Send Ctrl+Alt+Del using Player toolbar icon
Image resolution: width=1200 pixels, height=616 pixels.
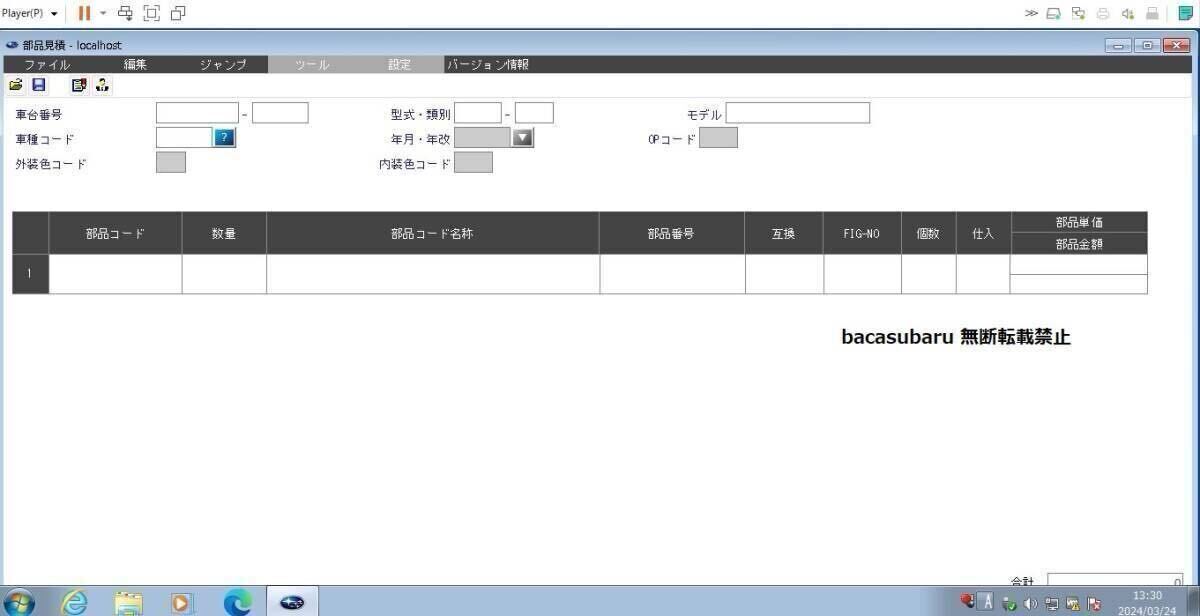pos(126,13)
